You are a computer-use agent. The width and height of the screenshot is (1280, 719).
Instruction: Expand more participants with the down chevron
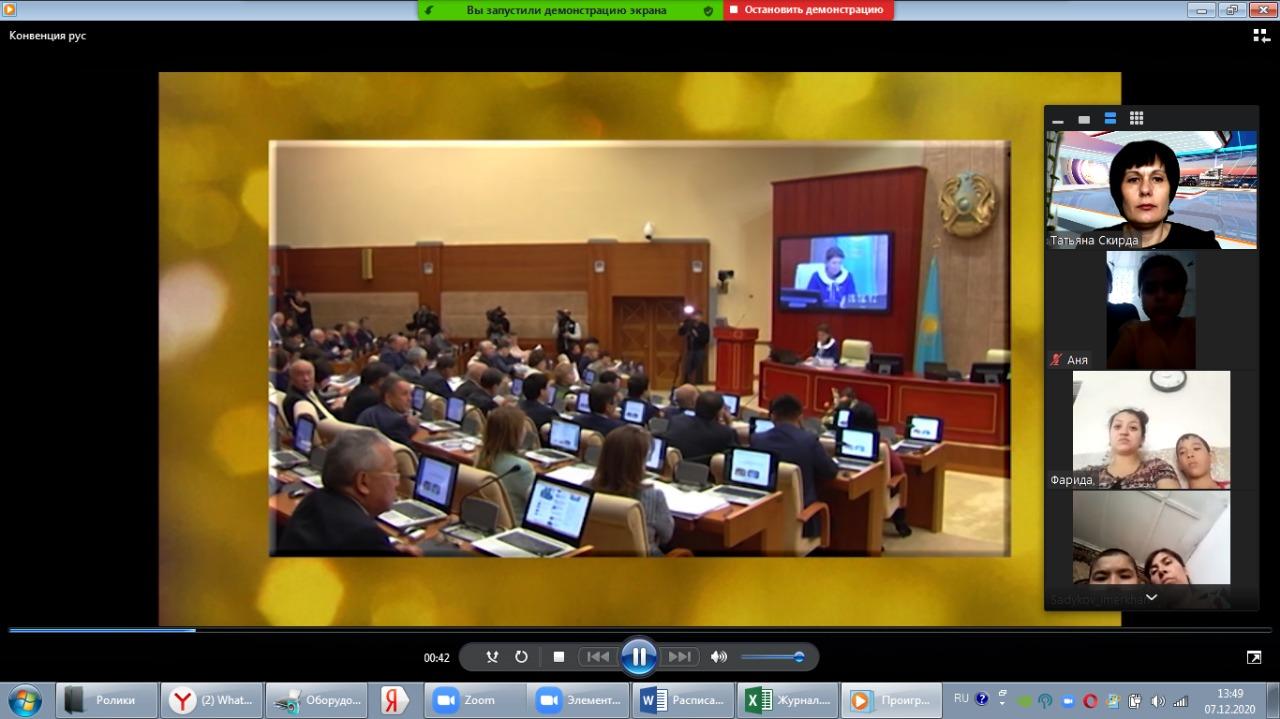[x=1151, y=597]
